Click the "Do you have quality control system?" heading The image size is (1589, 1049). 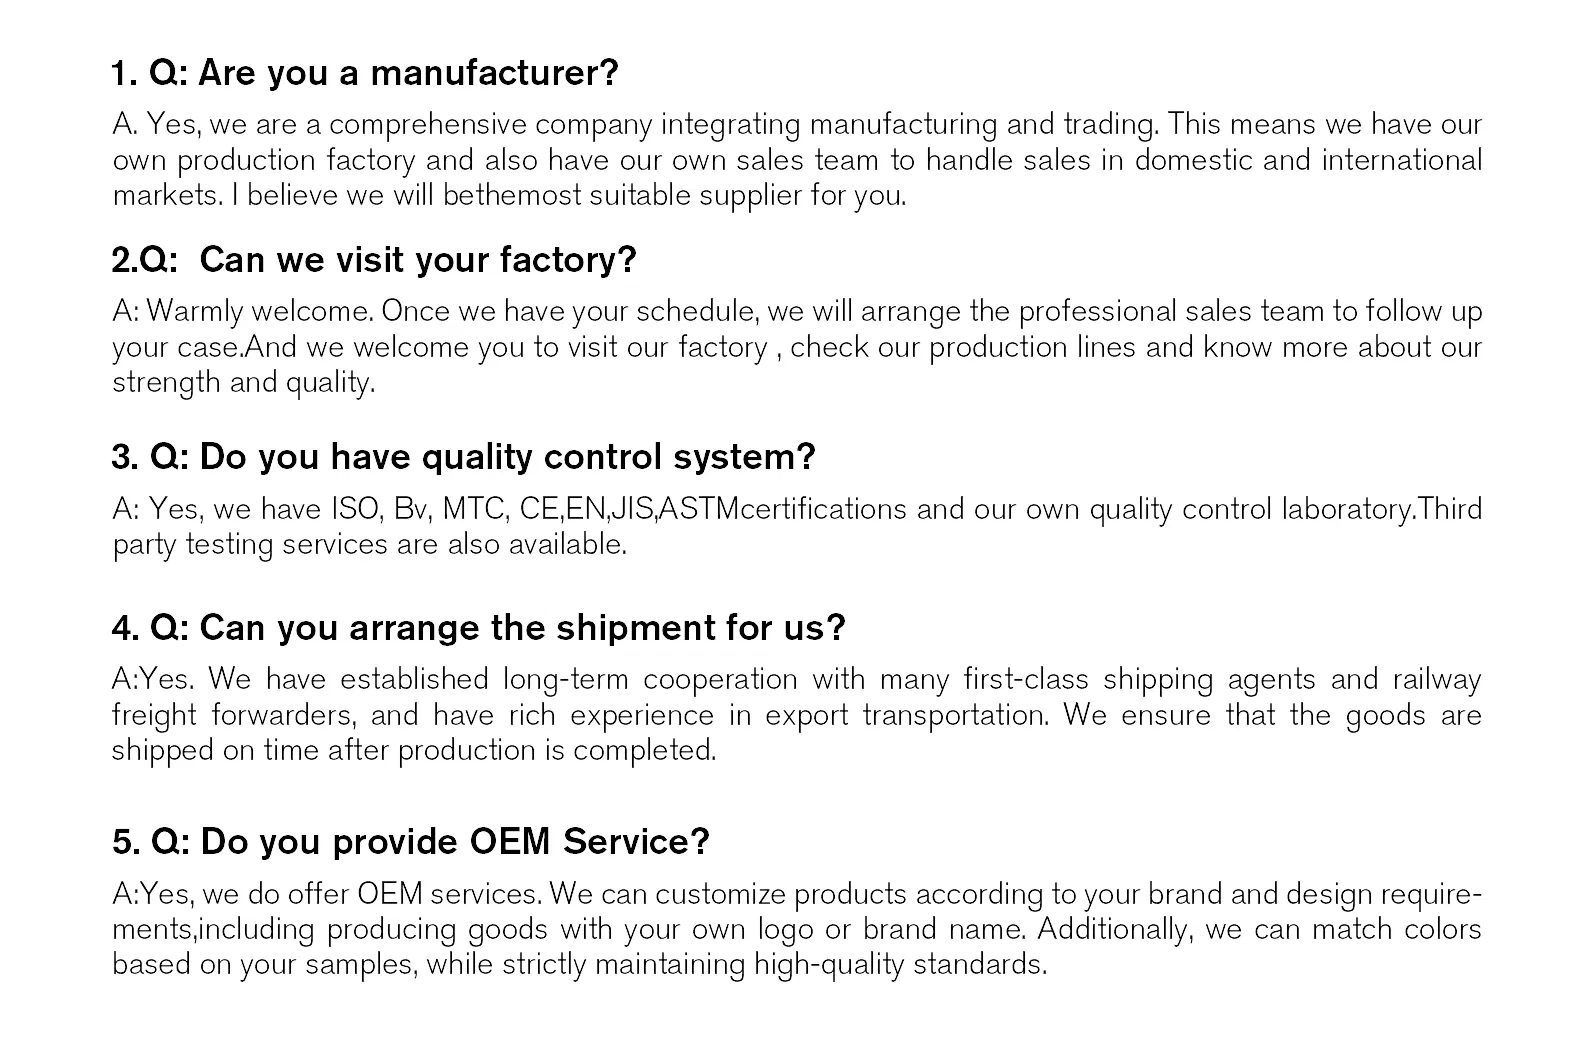(507, 457)
